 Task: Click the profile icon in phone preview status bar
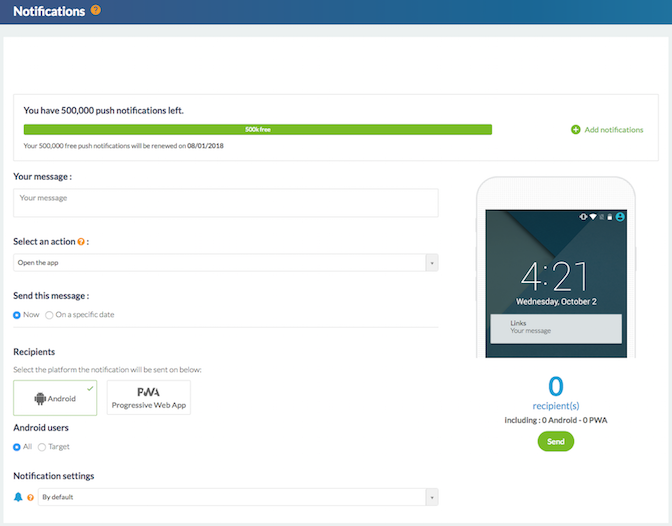(x=620, y=217)
